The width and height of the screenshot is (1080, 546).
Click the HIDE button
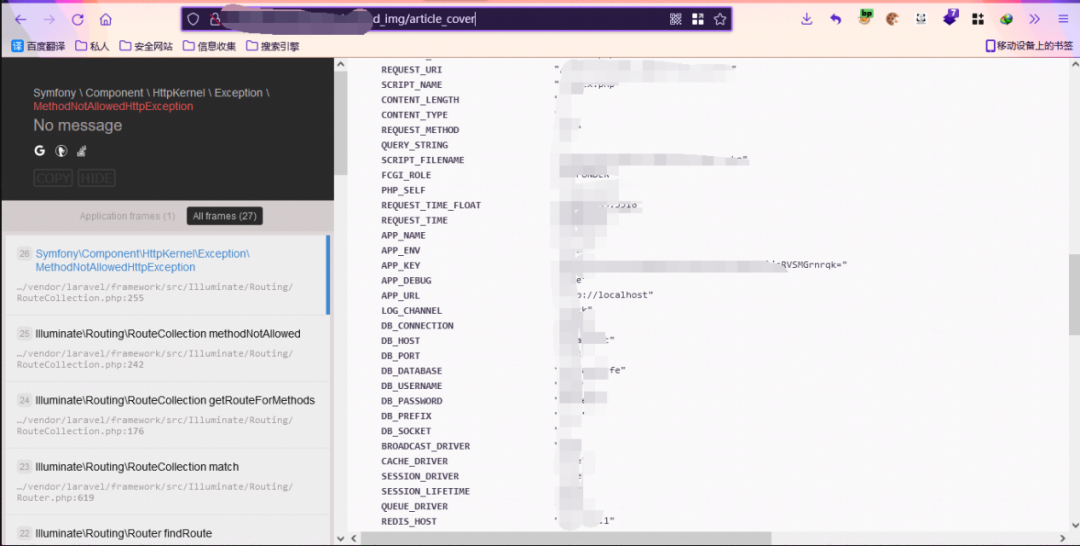[x=96, y=178]
